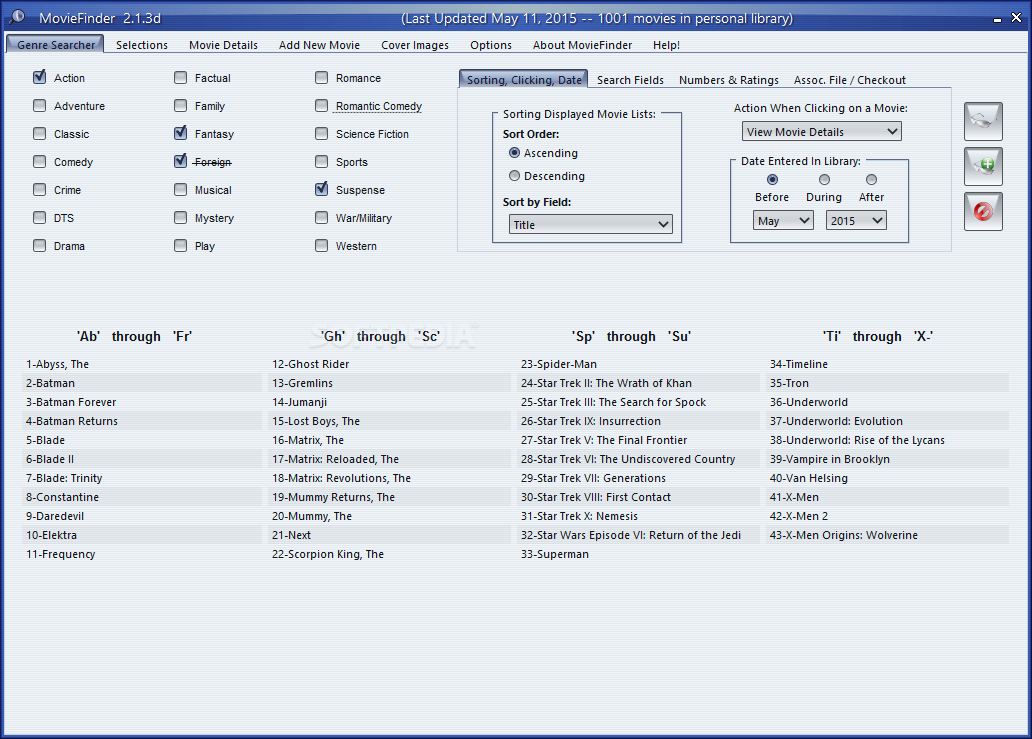Toggle the Science Fiction checkbox

[321, 134]
